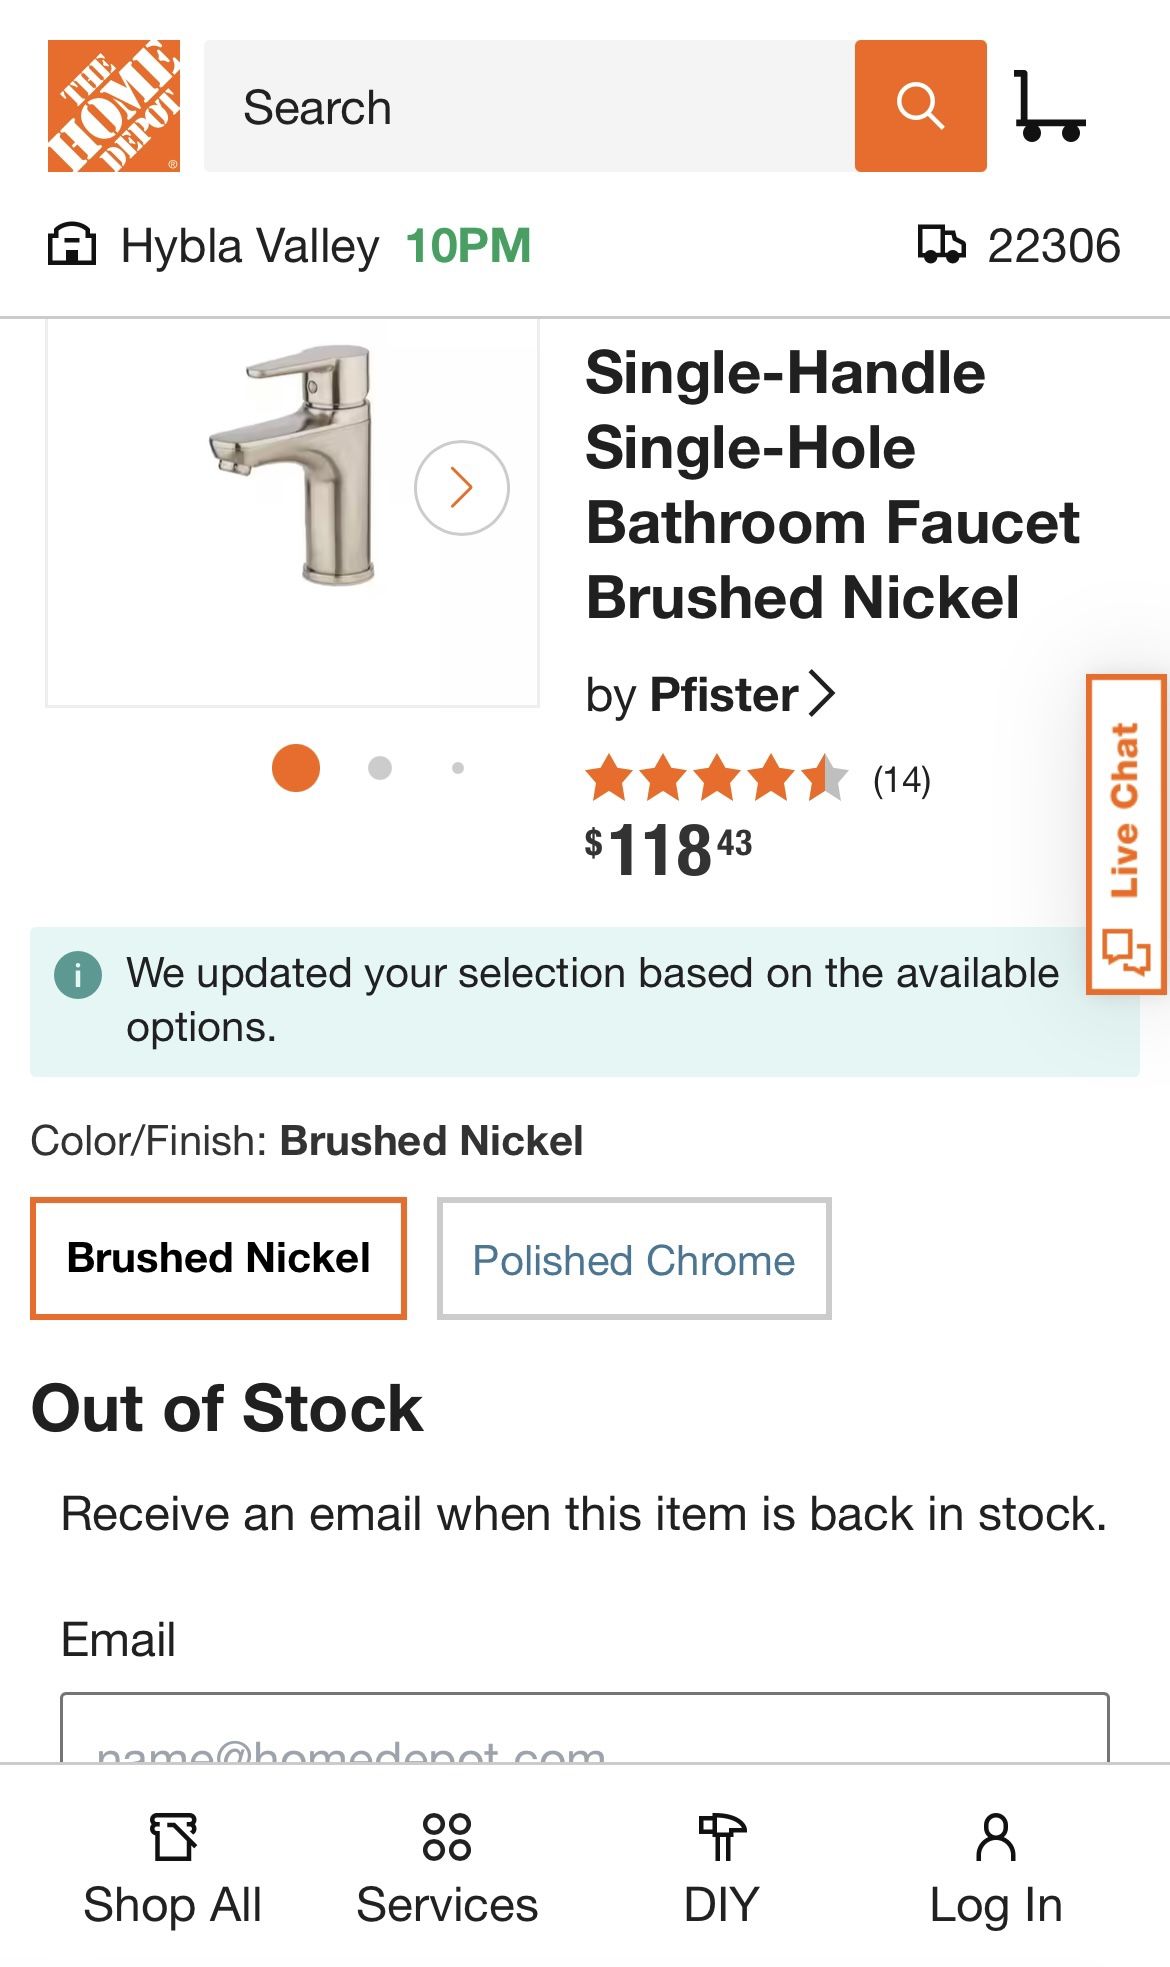Open the 14 customer reviews link
This screenshot has width=1170, height=1967.
coord(901,782)
